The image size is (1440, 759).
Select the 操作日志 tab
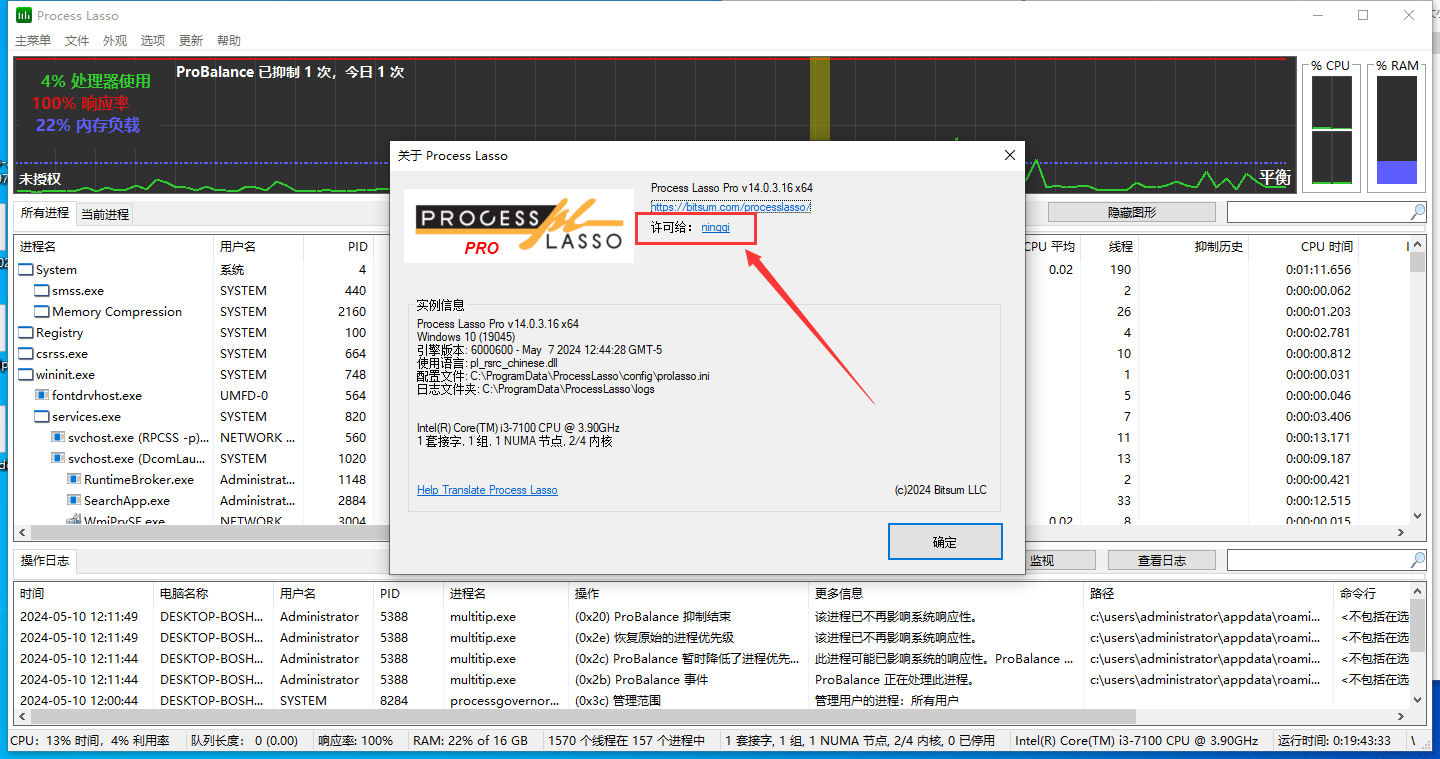point(44,560)
